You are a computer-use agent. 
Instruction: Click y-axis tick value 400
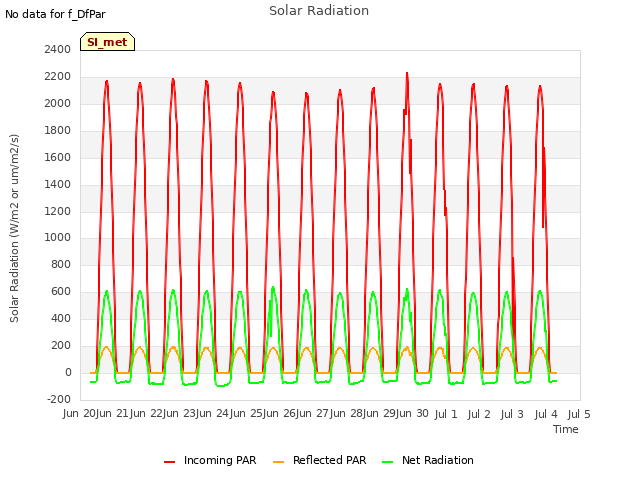tap(61, 318)
